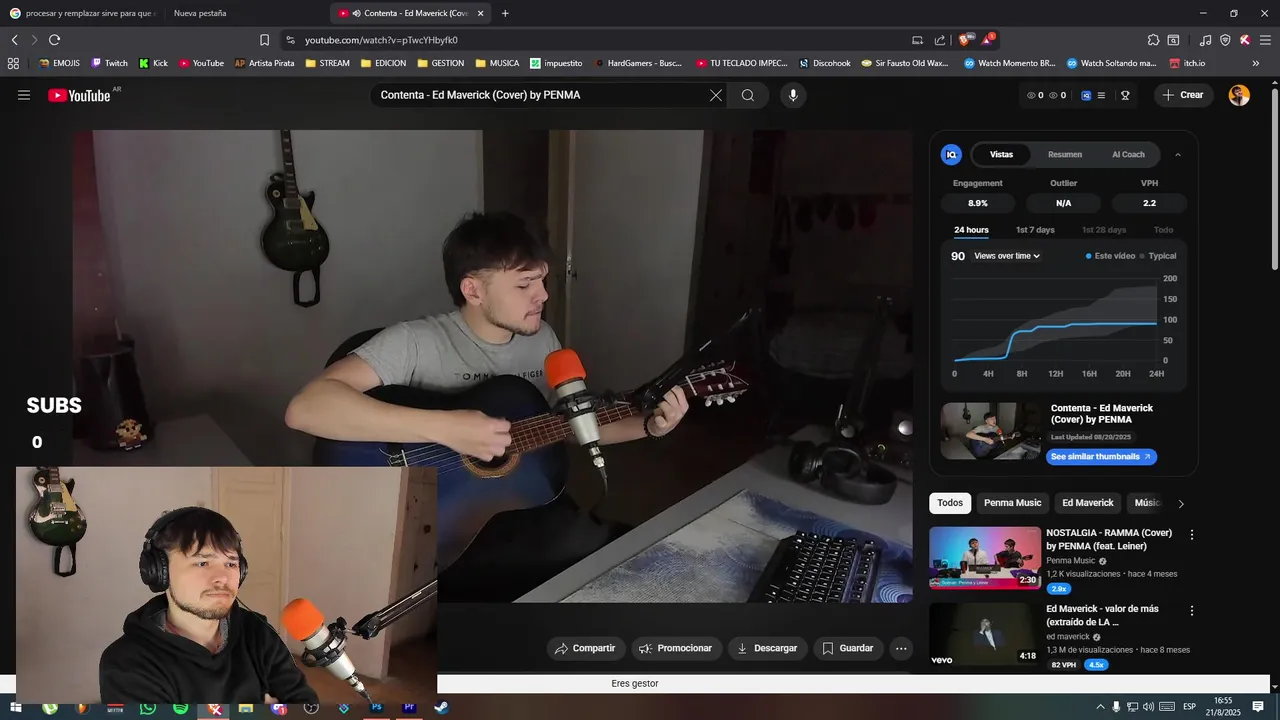Open the NOSTALGIA - RAMMA video thumbnail
The width and height of the screenshot is (1280, 720).
[985, 558]
